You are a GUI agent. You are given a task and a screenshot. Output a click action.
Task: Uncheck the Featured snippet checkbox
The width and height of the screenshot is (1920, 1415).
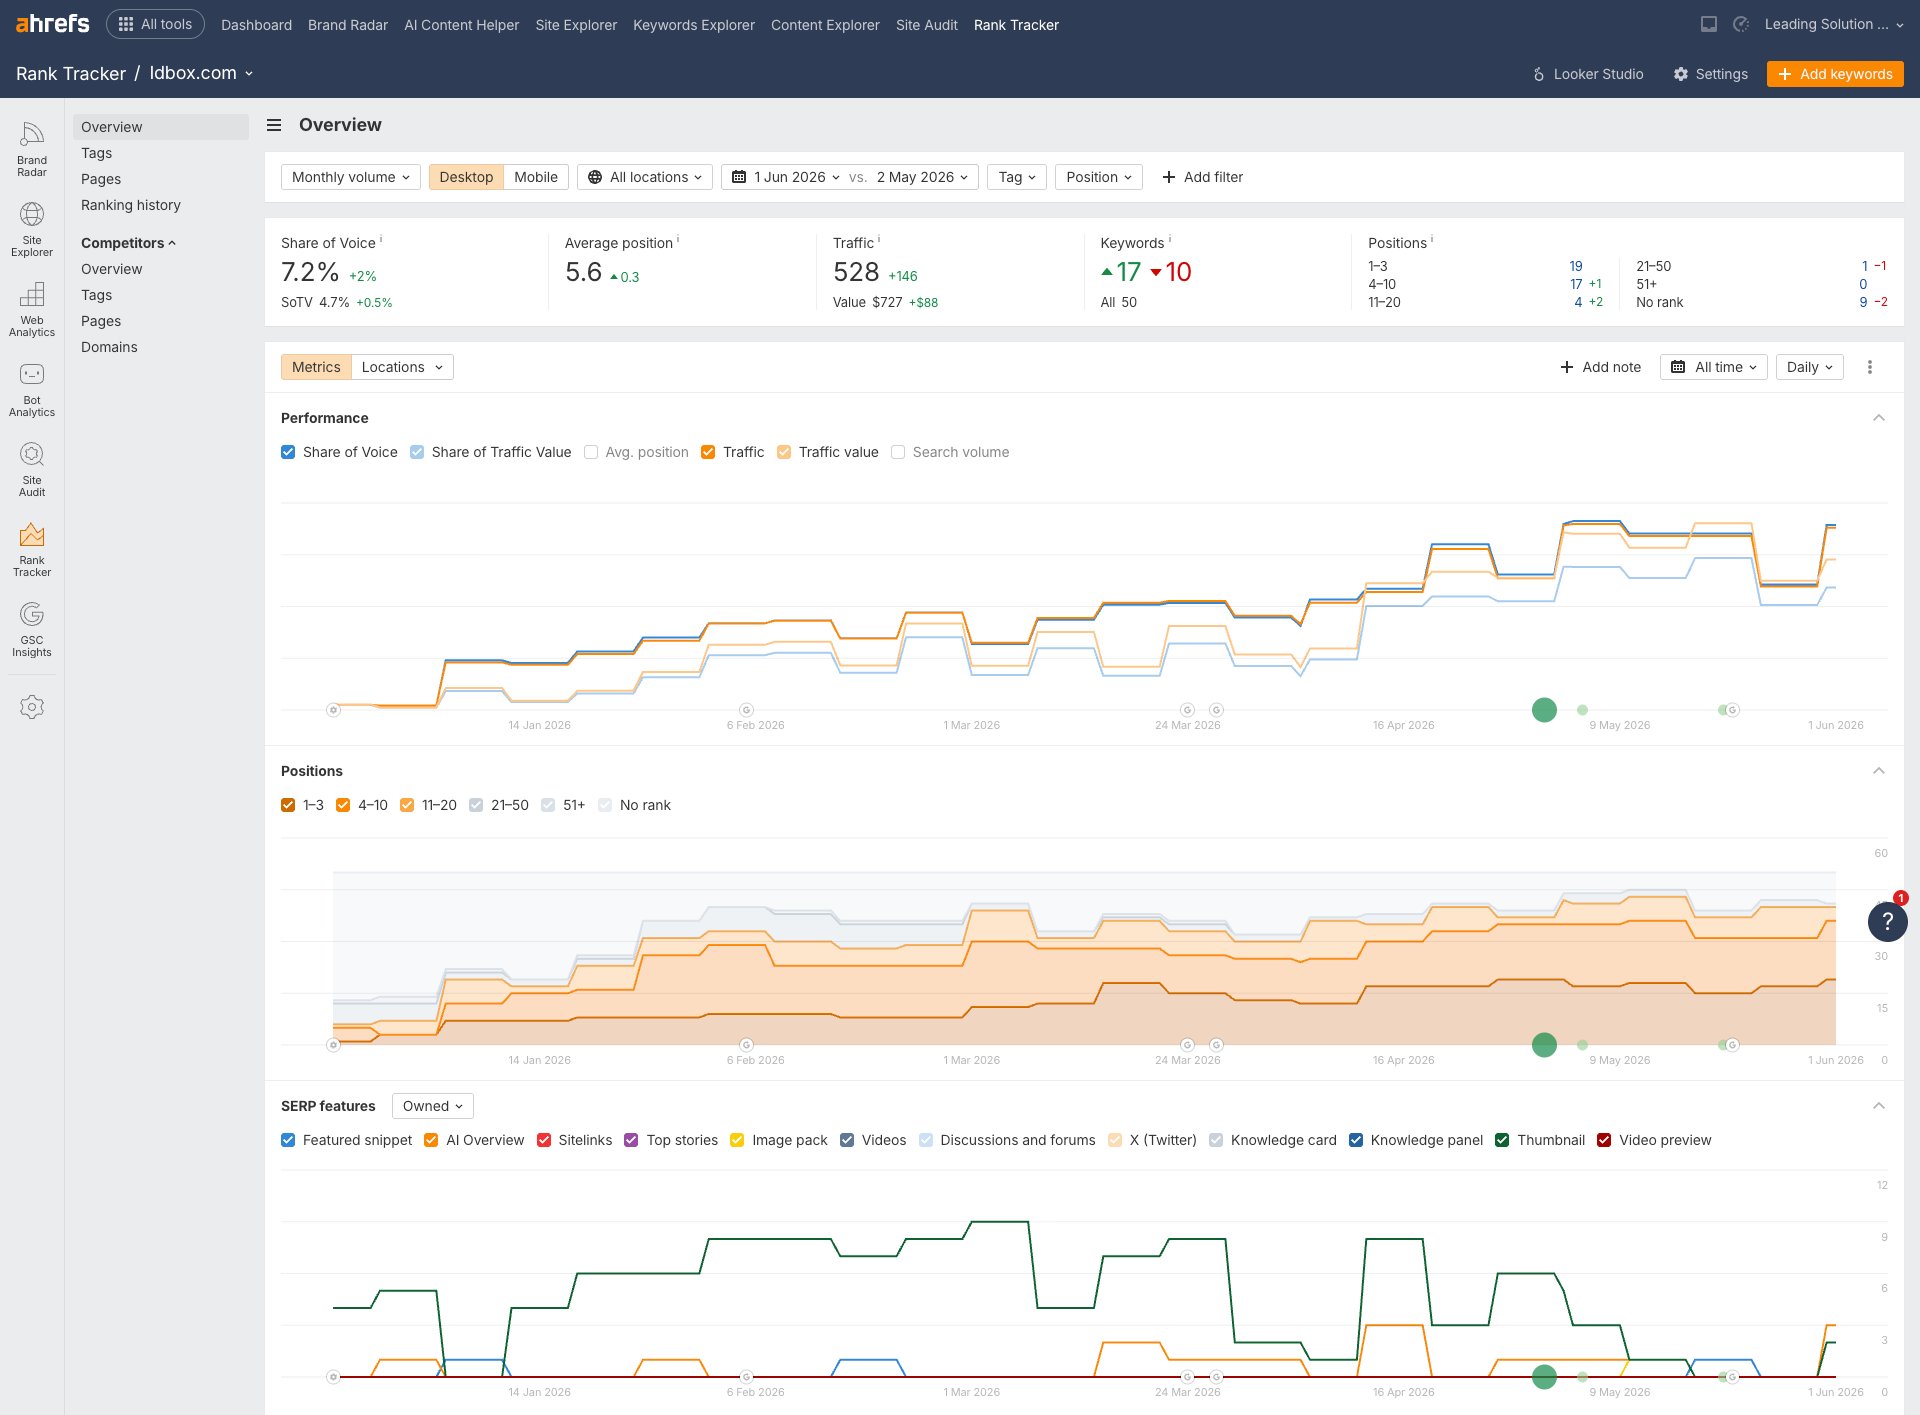tap(288, 1140)
